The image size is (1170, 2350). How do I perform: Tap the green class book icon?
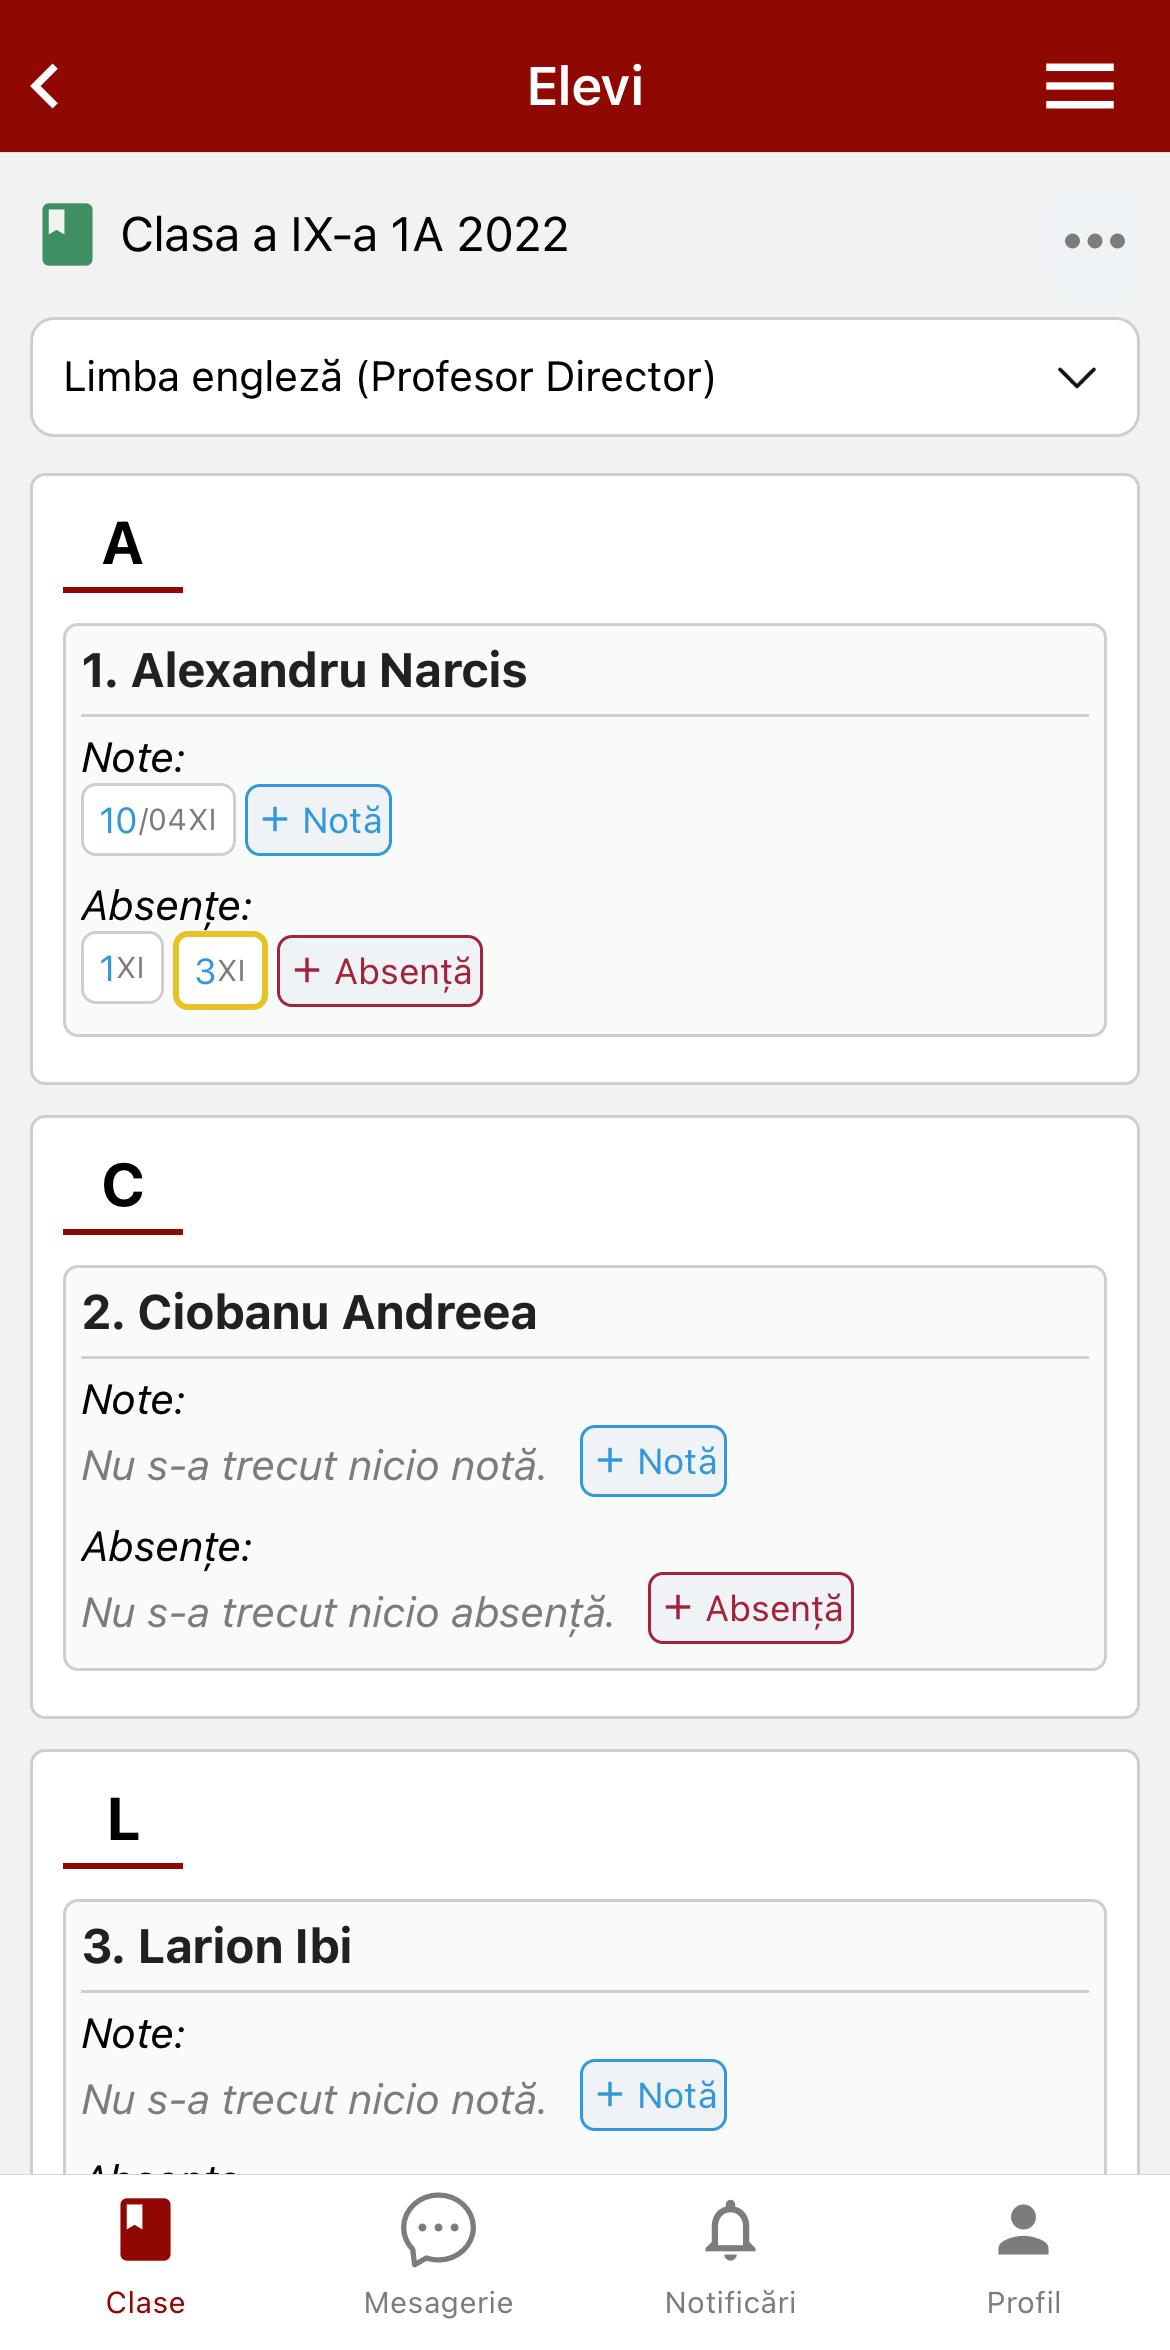(x=67, y=235)
